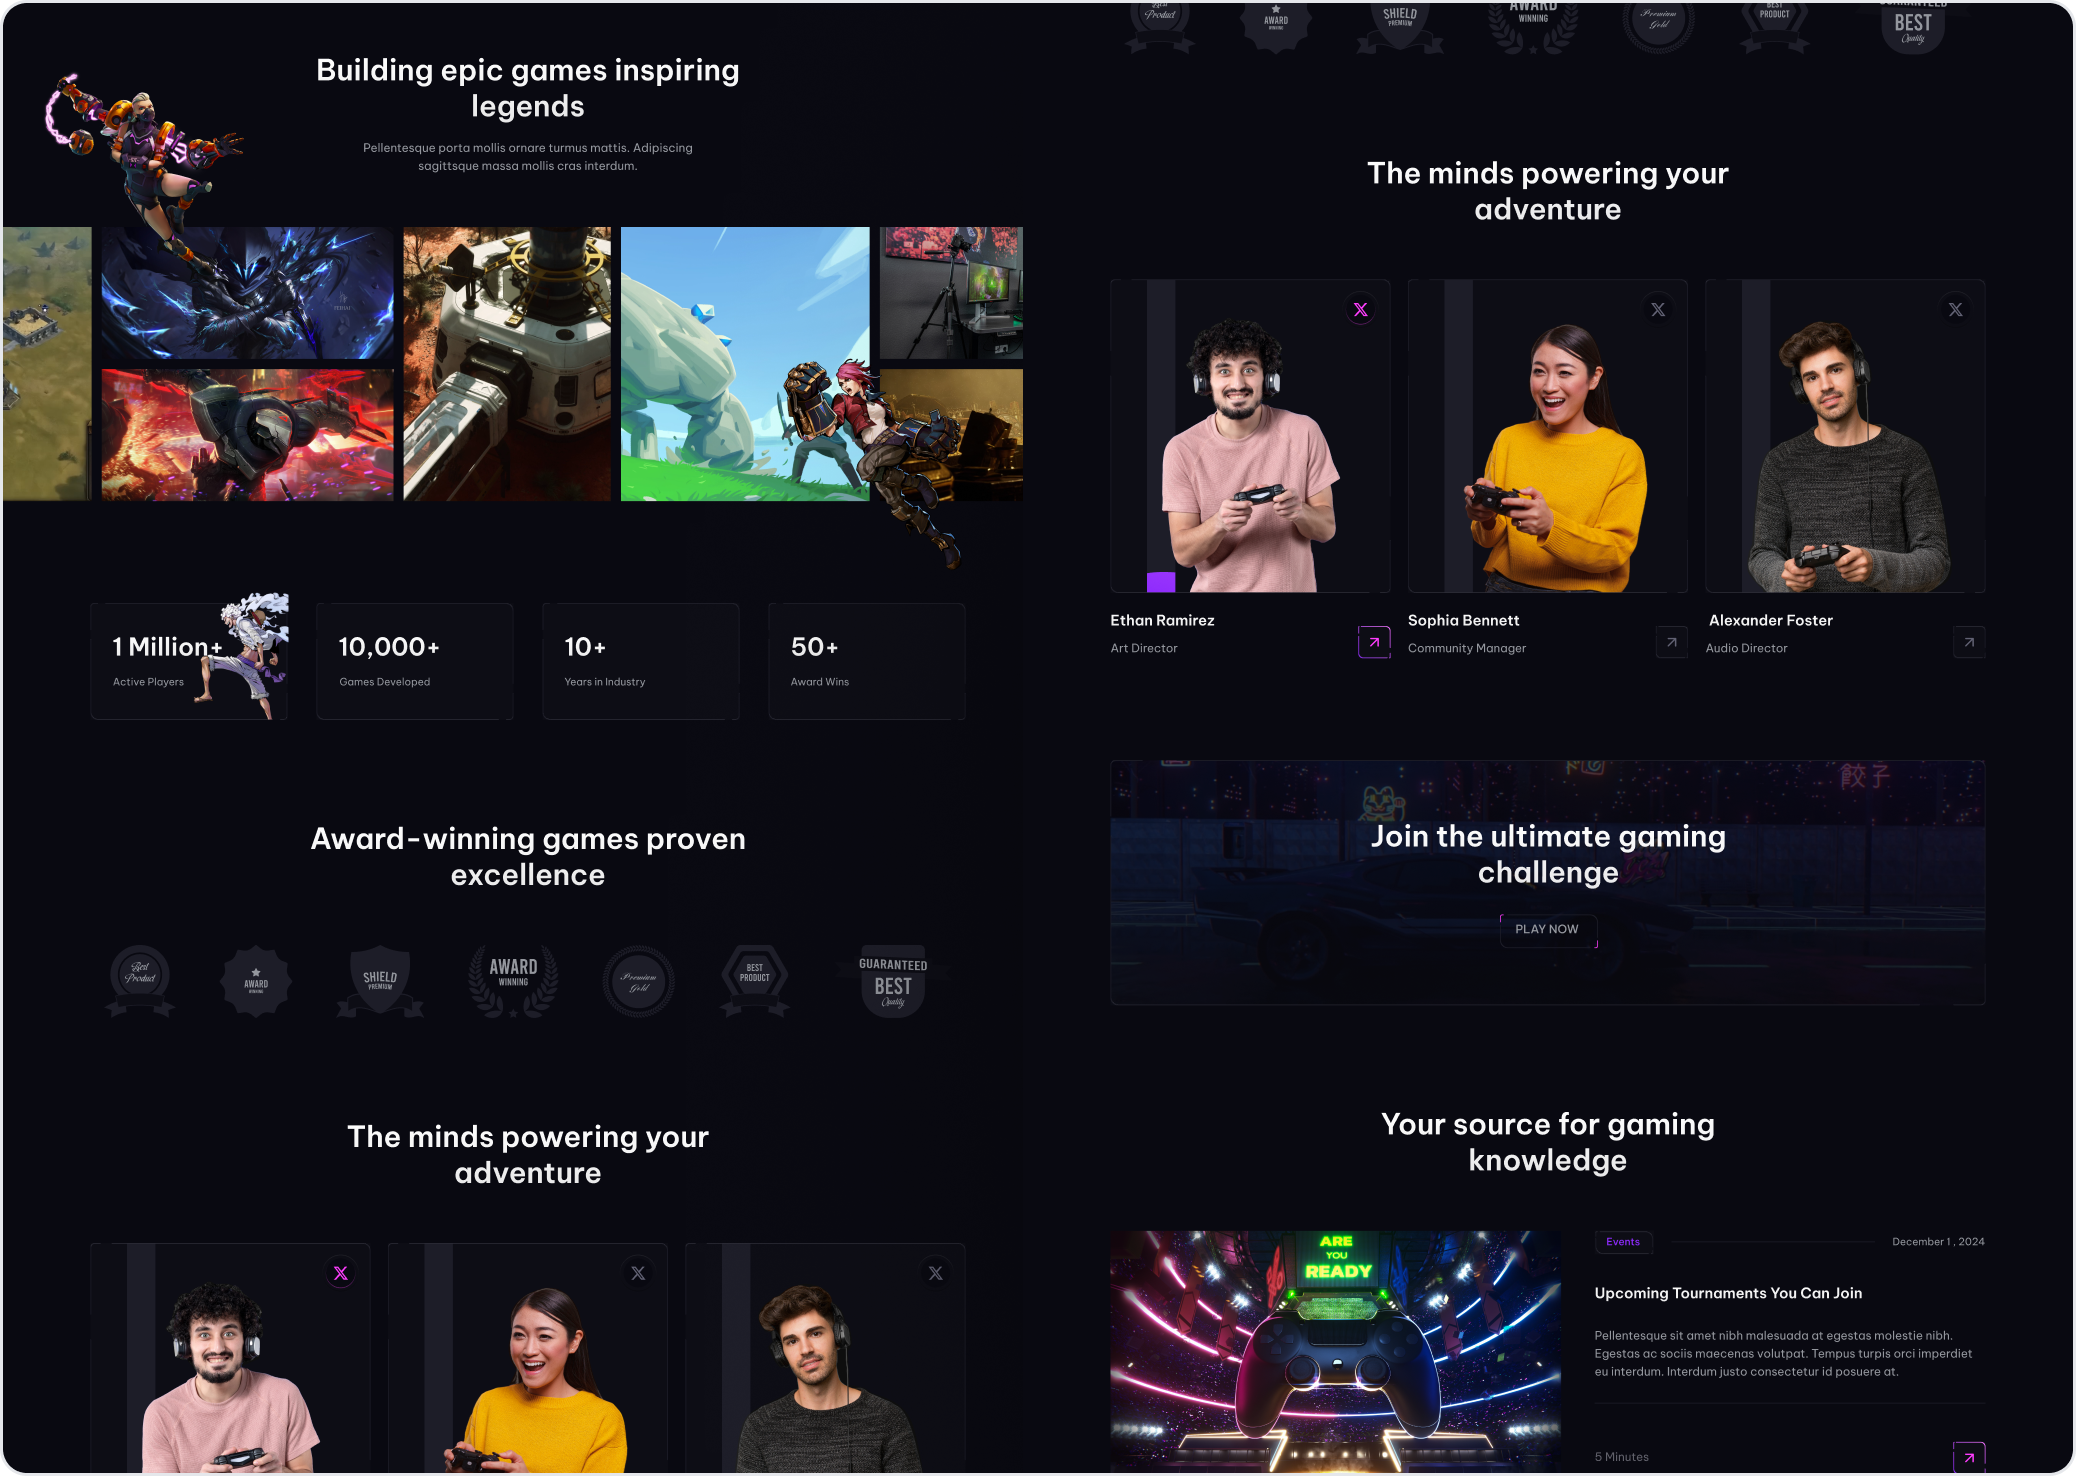Click the PLAY NOW button
The width and height of the screenshot is (2076, 1476).
[x=1547, y=930]
